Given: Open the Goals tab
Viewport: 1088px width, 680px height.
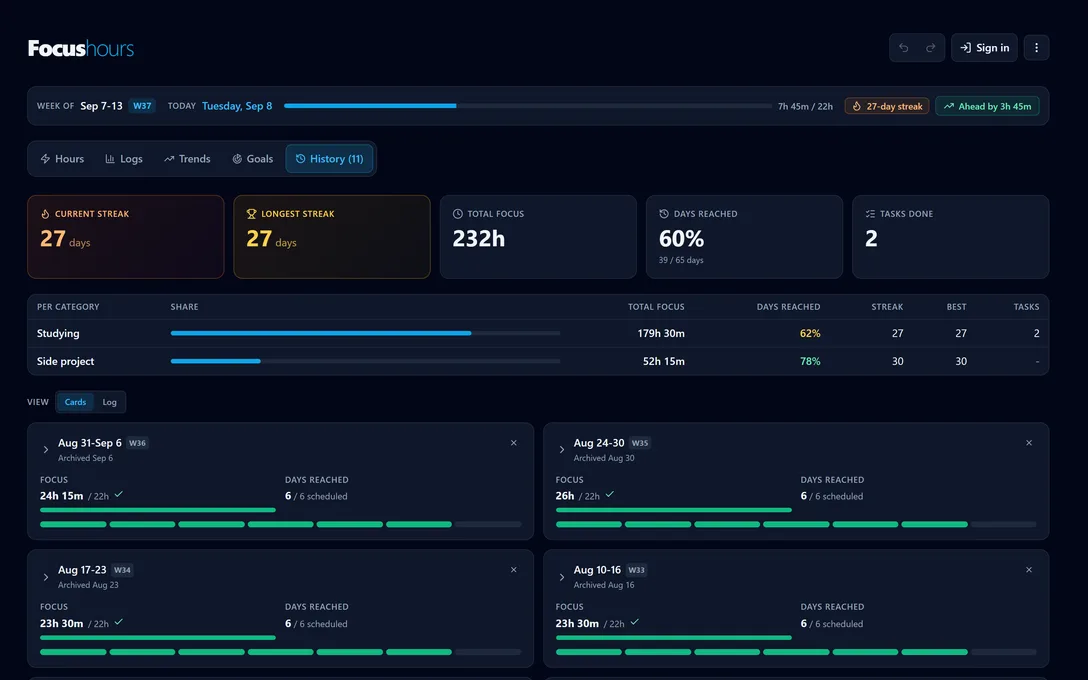Looking at the screenshot, I should 252,159.
